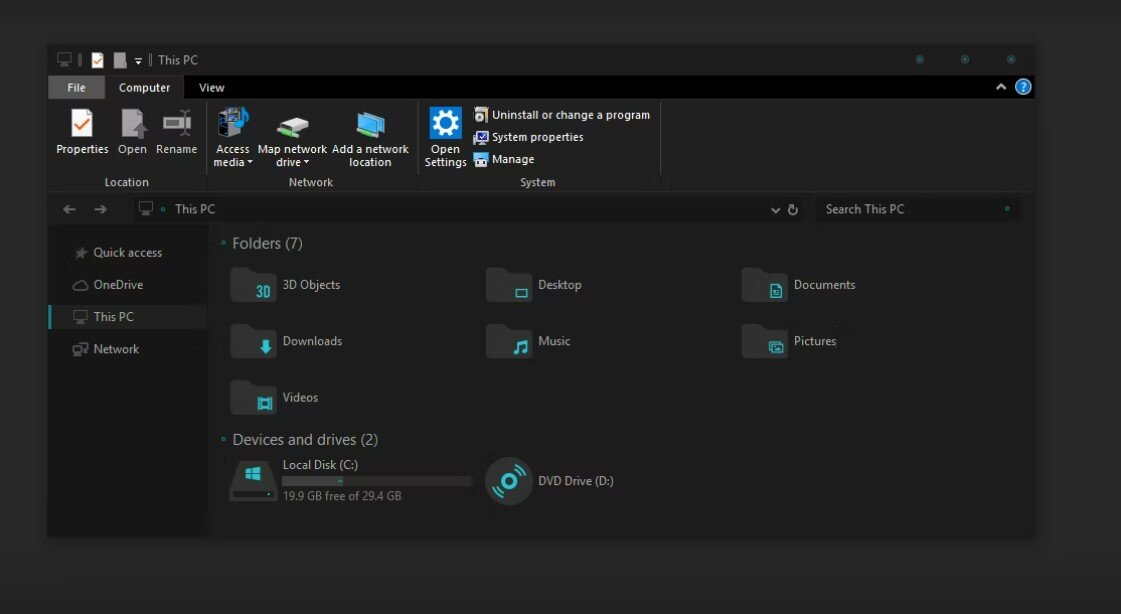Click the title bar Properties checkmark icon
Viewport: 1121px width, 614px height.
pyautogui.click(x=97, y=60)
